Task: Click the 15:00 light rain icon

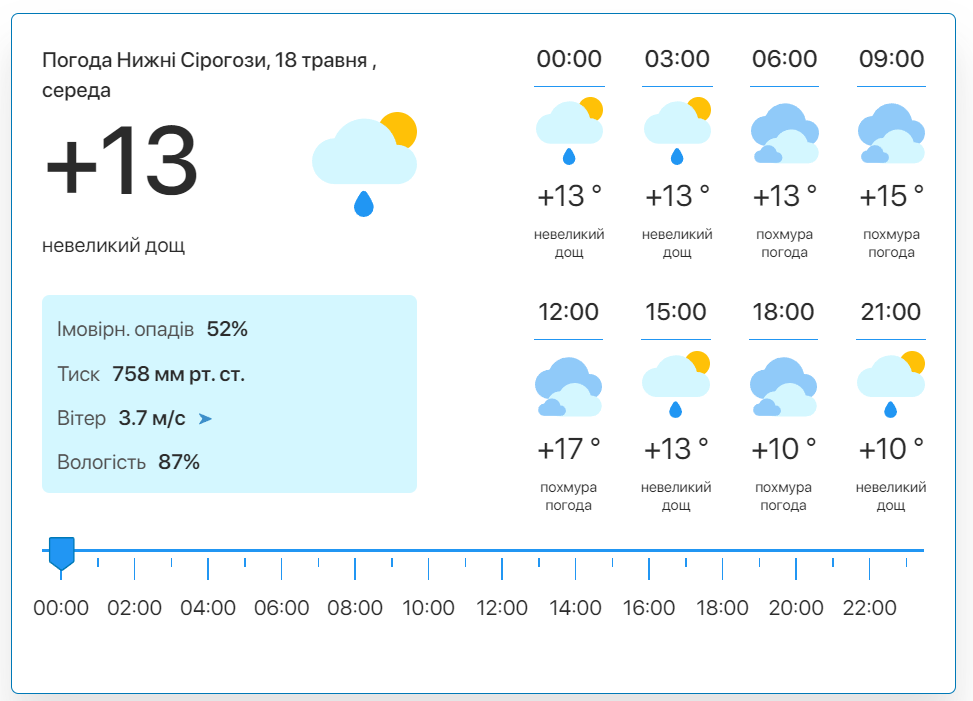Action: 676,384
